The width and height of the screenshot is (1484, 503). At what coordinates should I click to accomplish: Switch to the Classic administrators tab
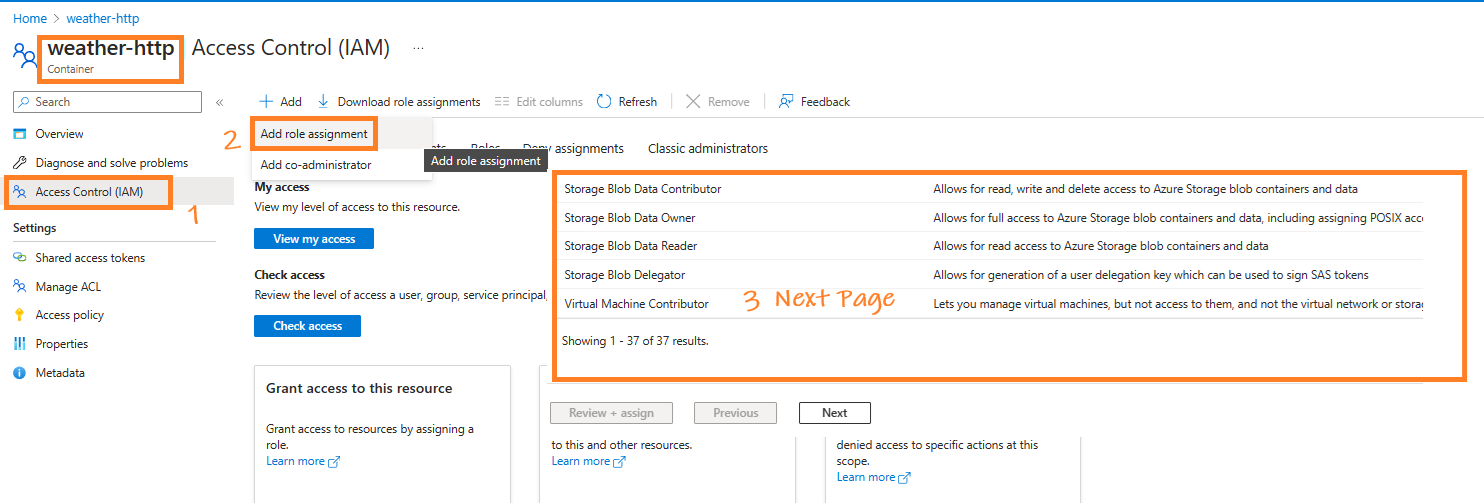click(x=708, y=149)
